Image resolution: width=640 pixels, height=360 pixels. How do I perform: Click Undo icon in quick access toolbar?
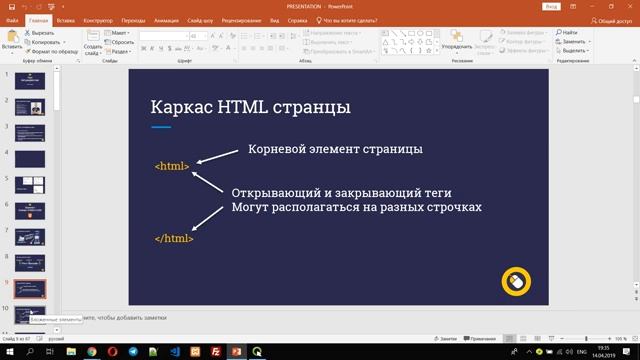(24, 7)
